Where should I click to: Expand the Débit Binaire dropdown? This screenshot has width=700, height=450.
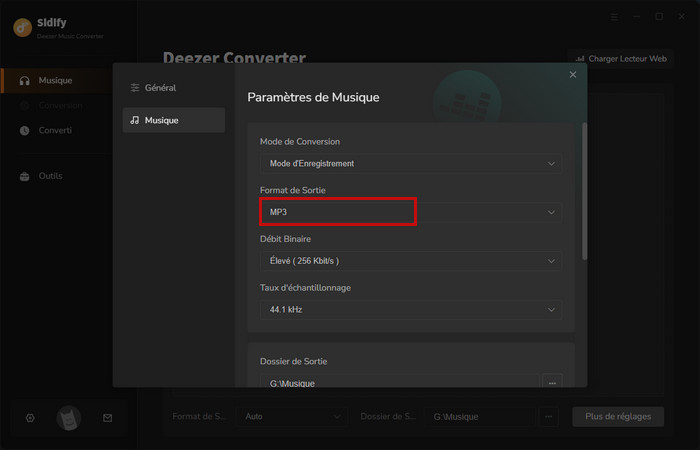point(410,261)
